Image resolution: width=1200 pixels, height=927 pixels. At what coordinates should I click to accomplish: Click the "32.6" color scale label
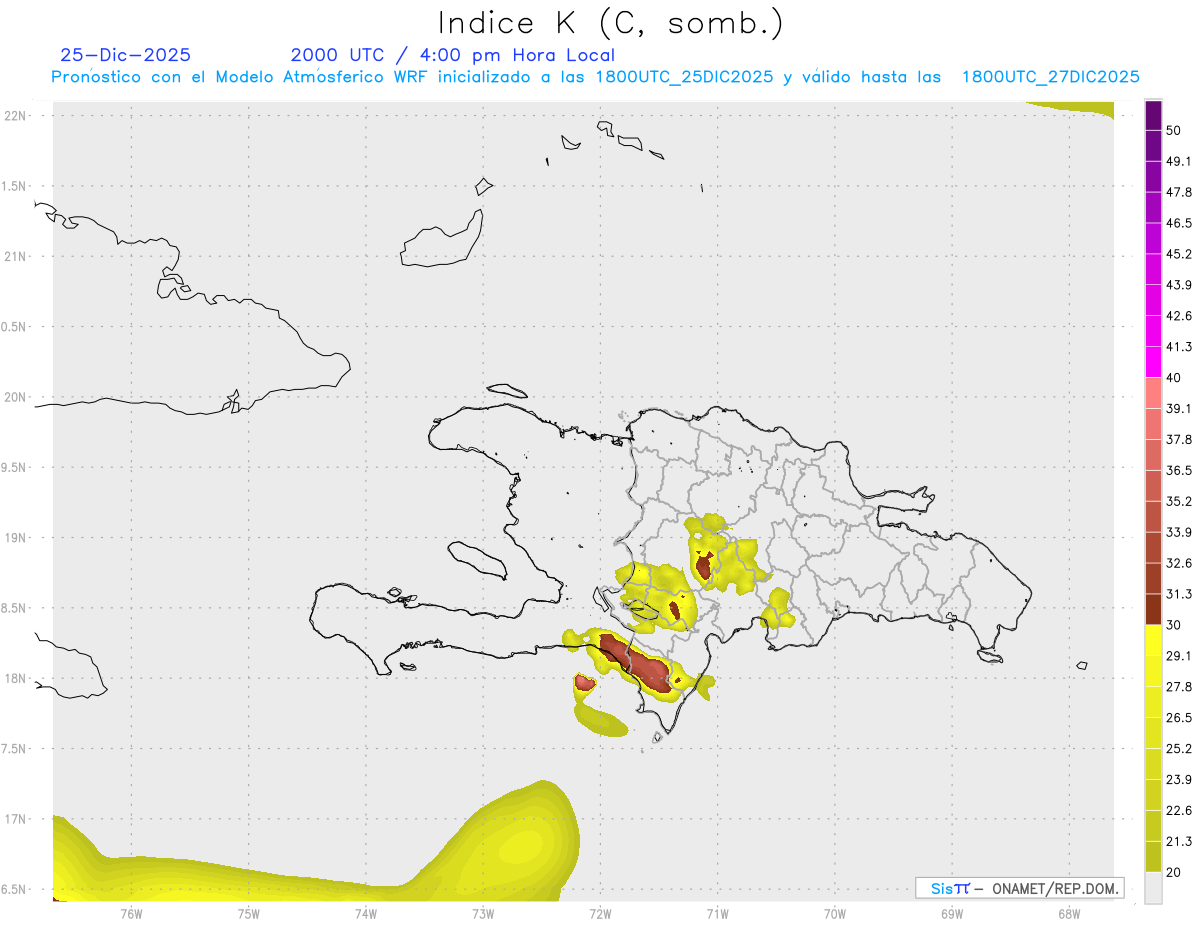tap(1179, 563)
